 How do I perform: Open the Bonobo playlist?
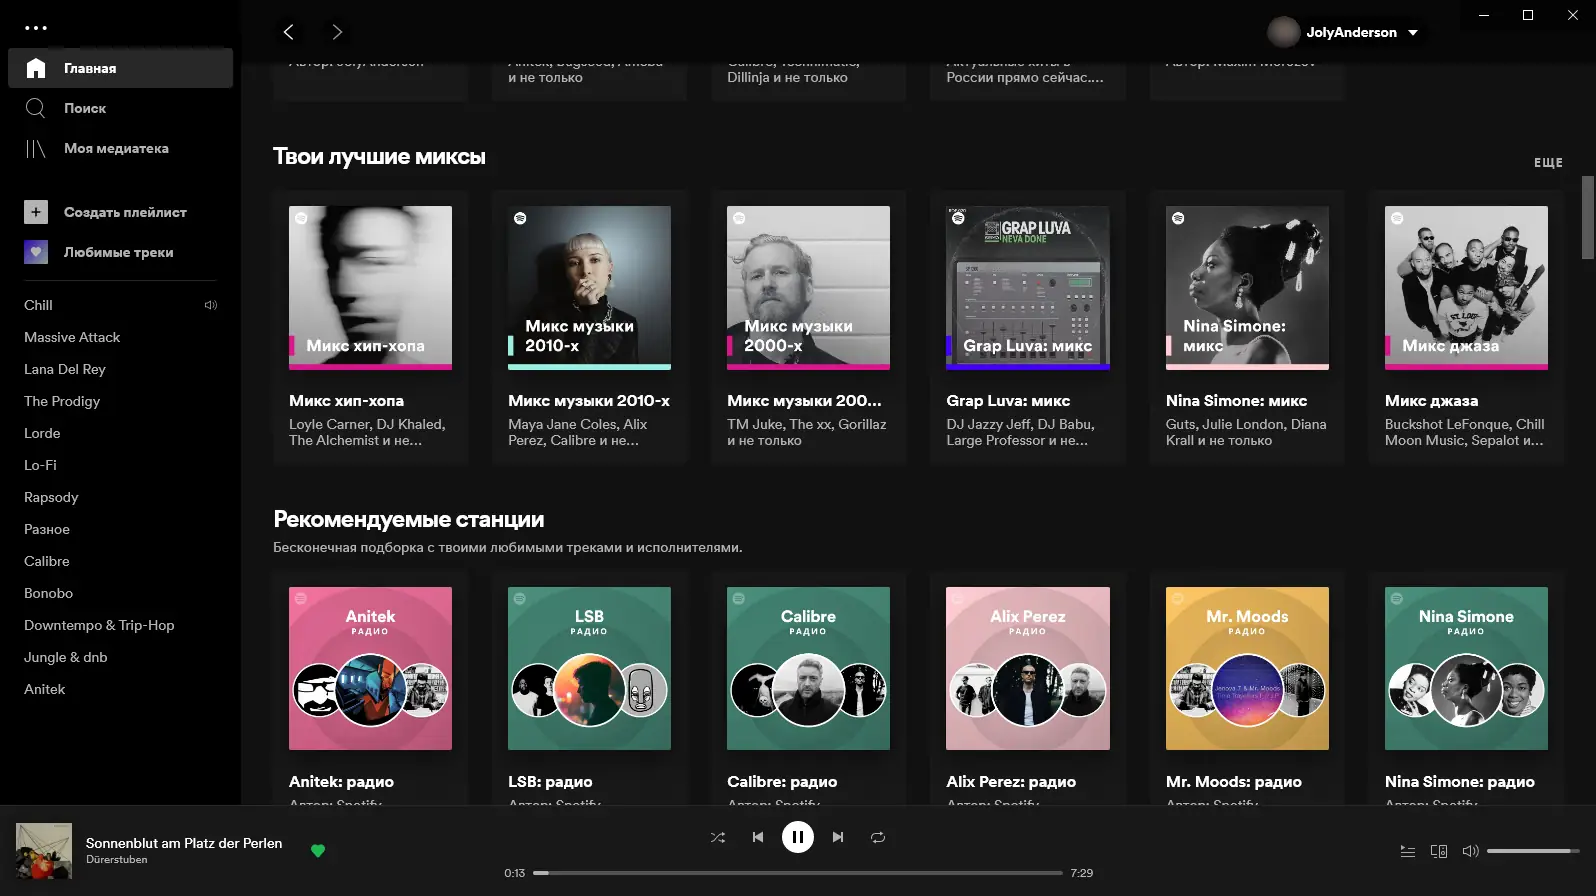(48, 593)
